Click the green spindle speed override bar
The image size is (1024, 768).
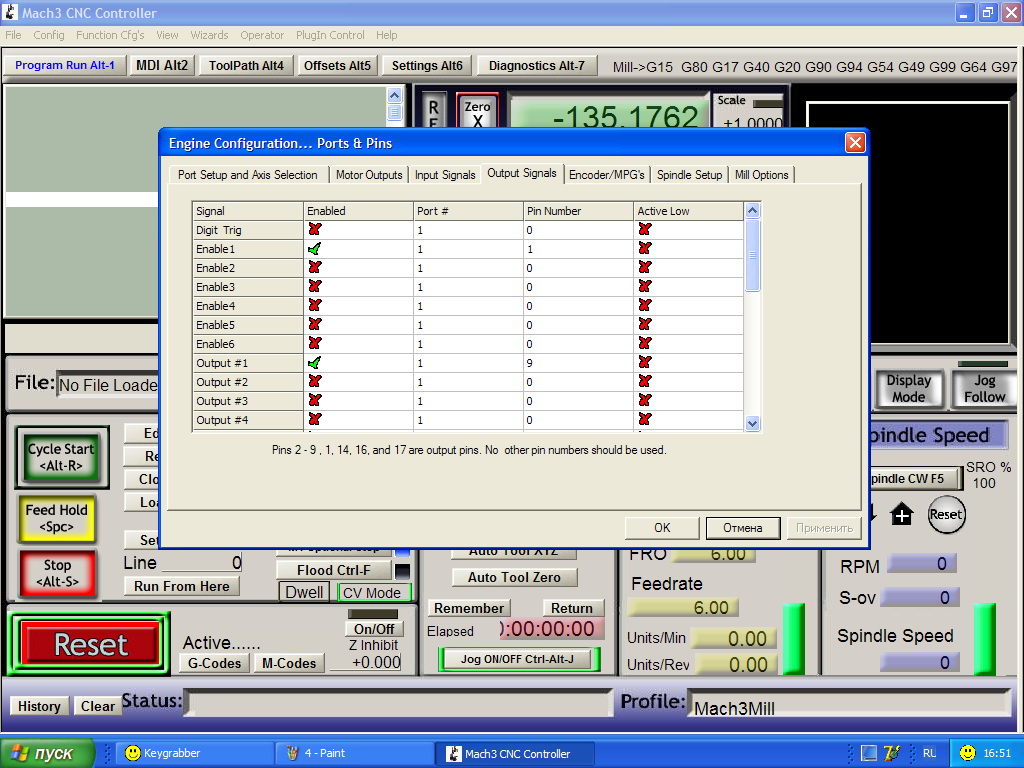(x=985, y=639)
